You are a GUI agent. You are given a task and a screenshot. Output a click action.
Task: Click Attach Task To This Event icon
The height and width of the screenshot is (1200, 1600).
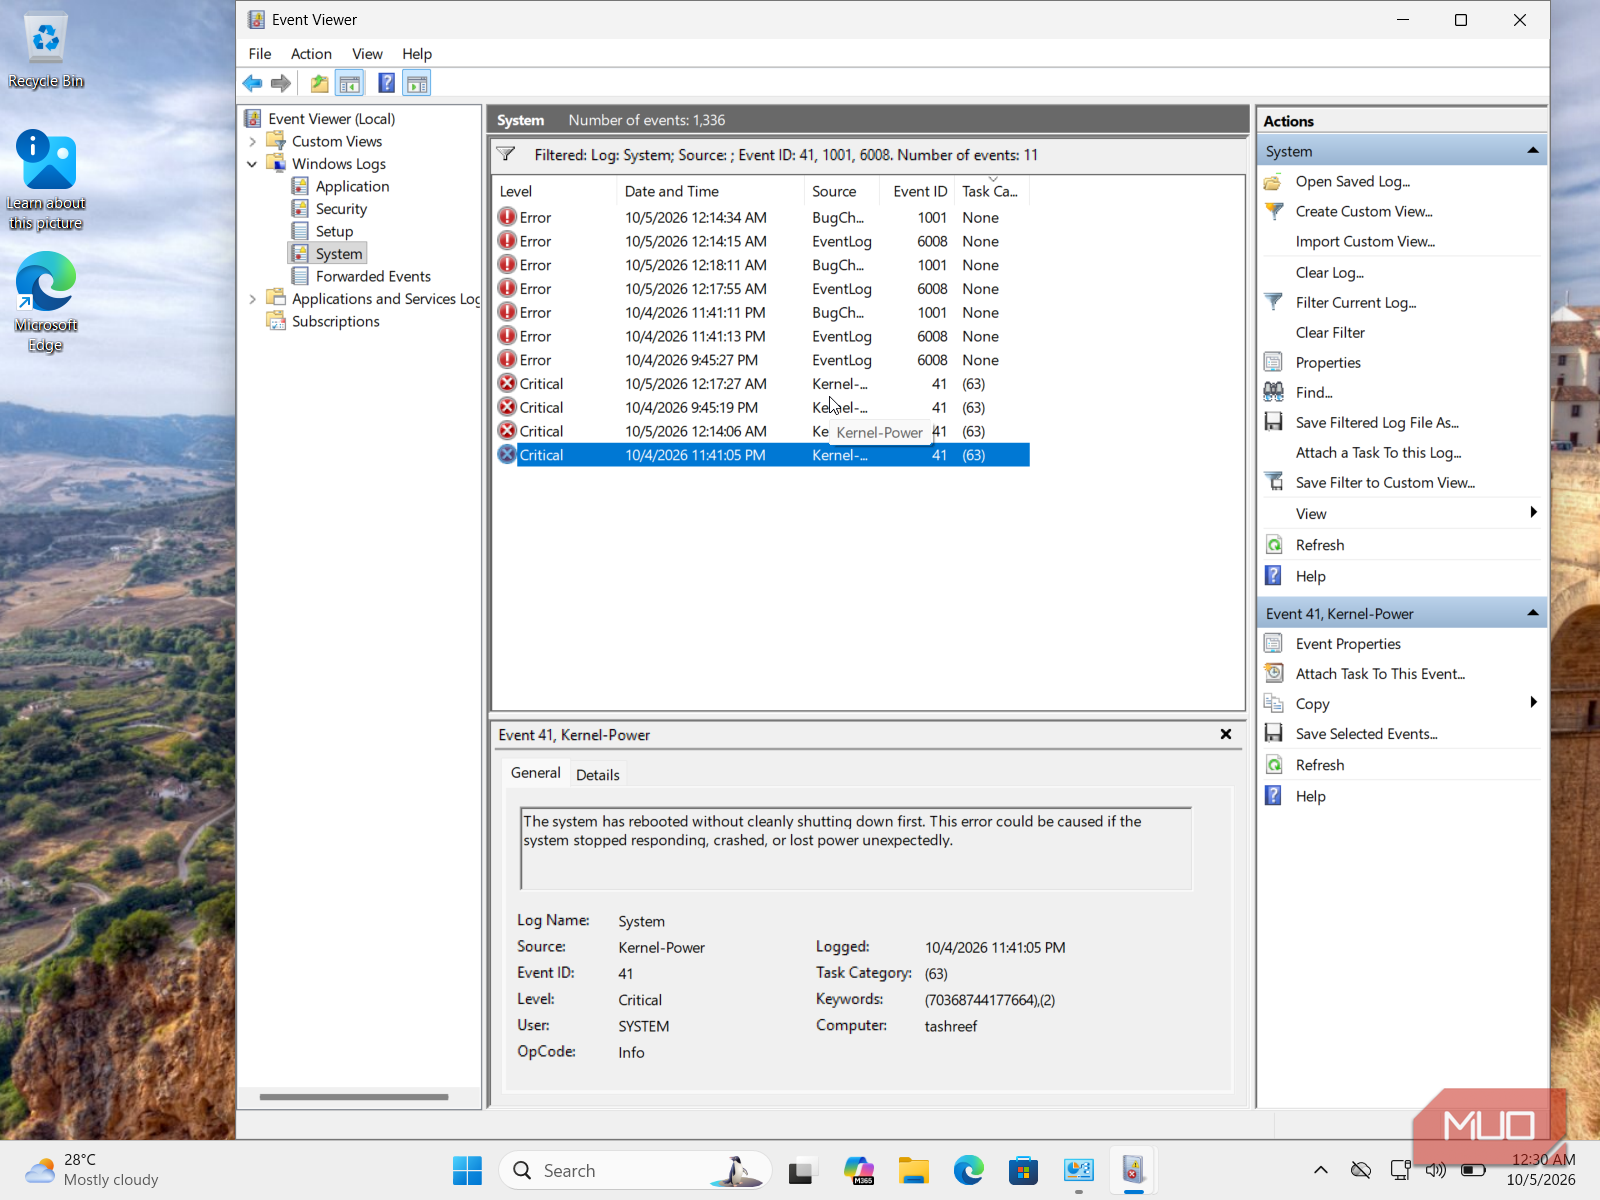[x=1273, y=673]
